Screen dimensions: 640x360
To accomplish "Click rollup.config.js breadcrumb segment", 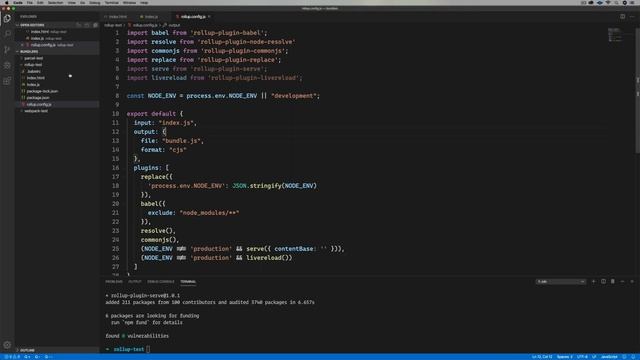I will 145,25.
